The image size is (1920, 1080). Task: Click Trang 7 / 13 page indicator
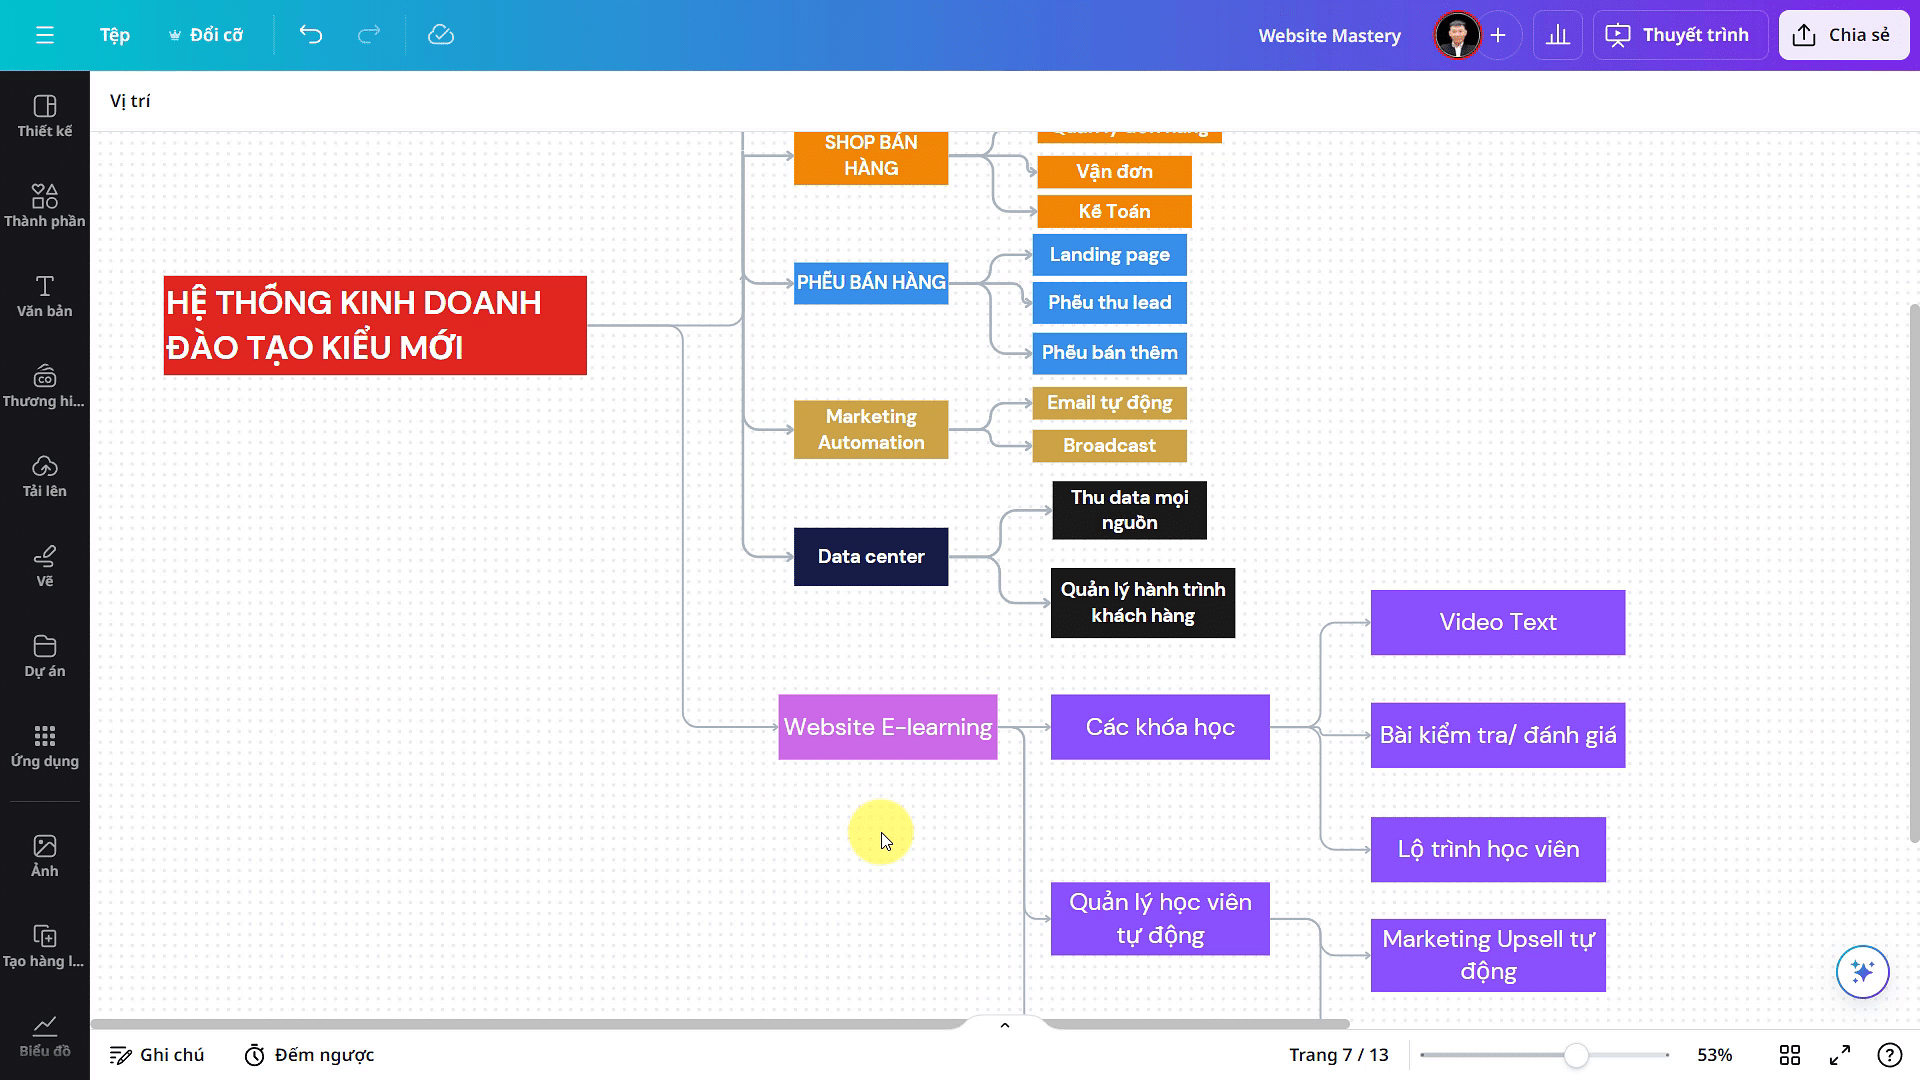pyautogui.click(x=1338, y=1055)
